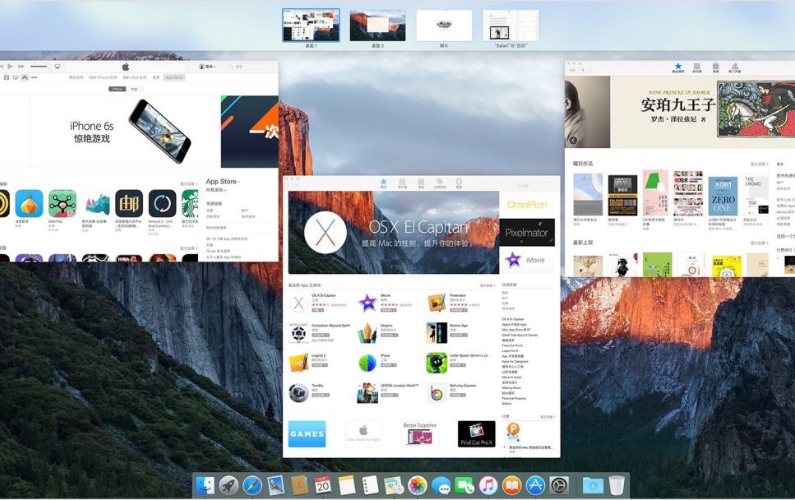Open Safari compass icon in Dock
This screenshot has height=500, width=795.
[252, 485]
